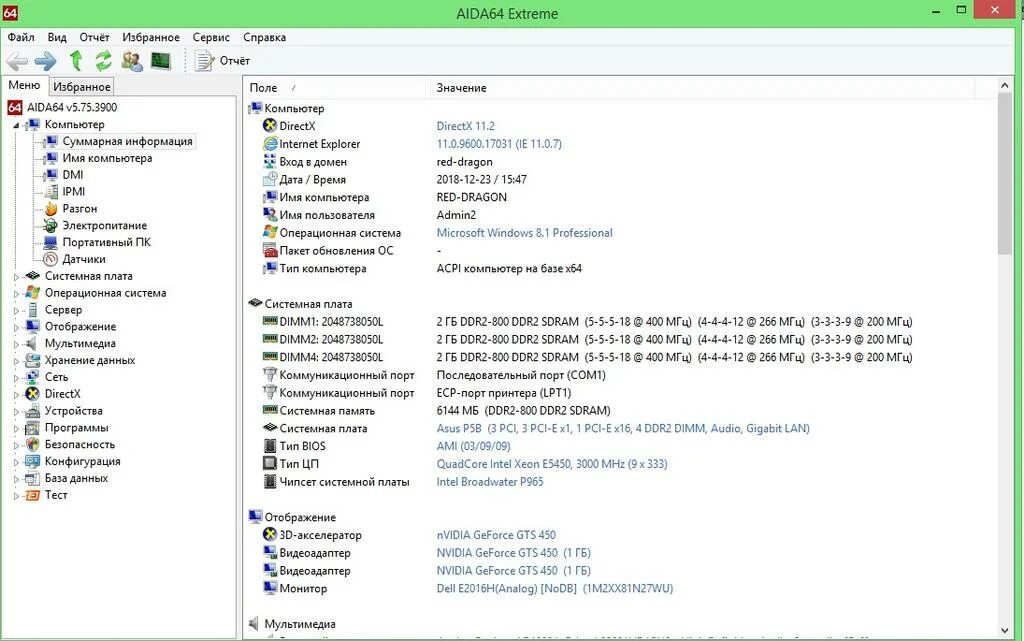
Task: Expand the Операционная система tree node
Action: point(16,294)
